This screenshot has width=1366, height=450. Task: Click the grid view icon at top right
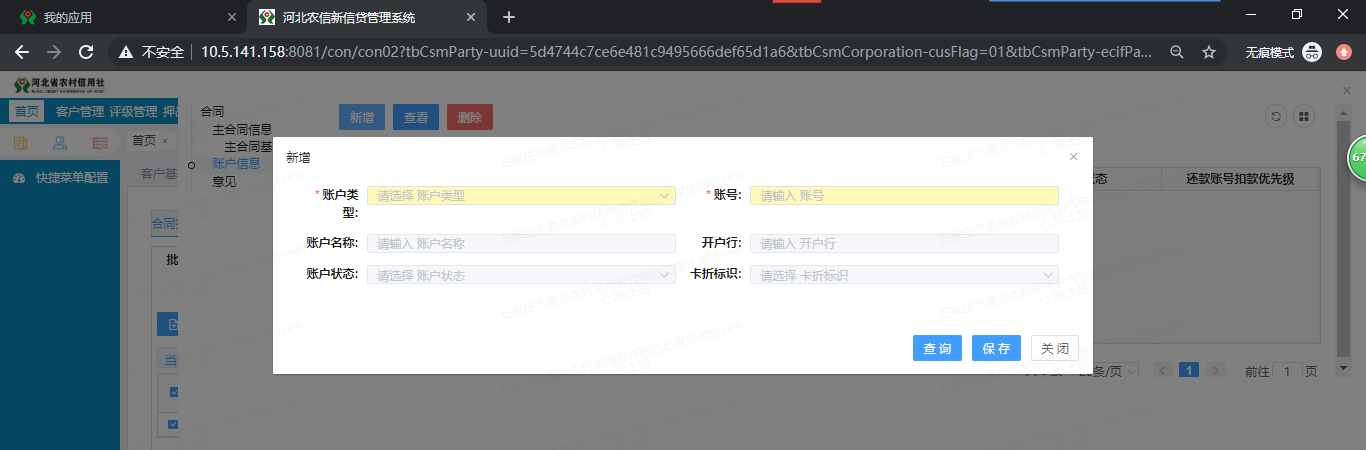[x=1303, y=117]
